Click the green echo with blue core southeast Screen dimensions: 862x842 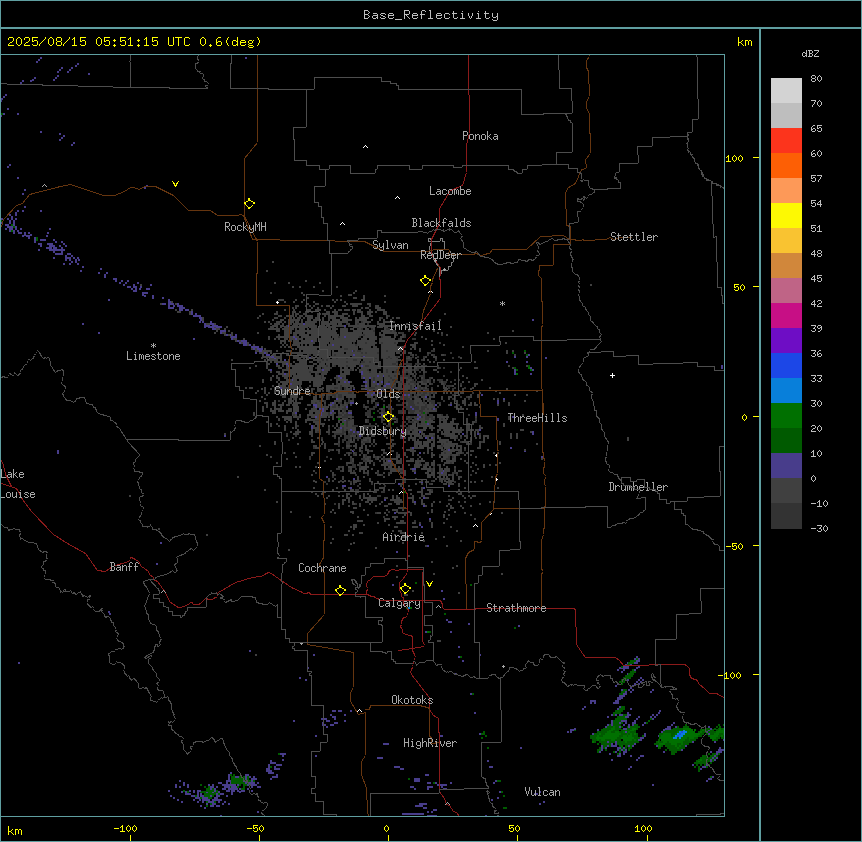677,738
